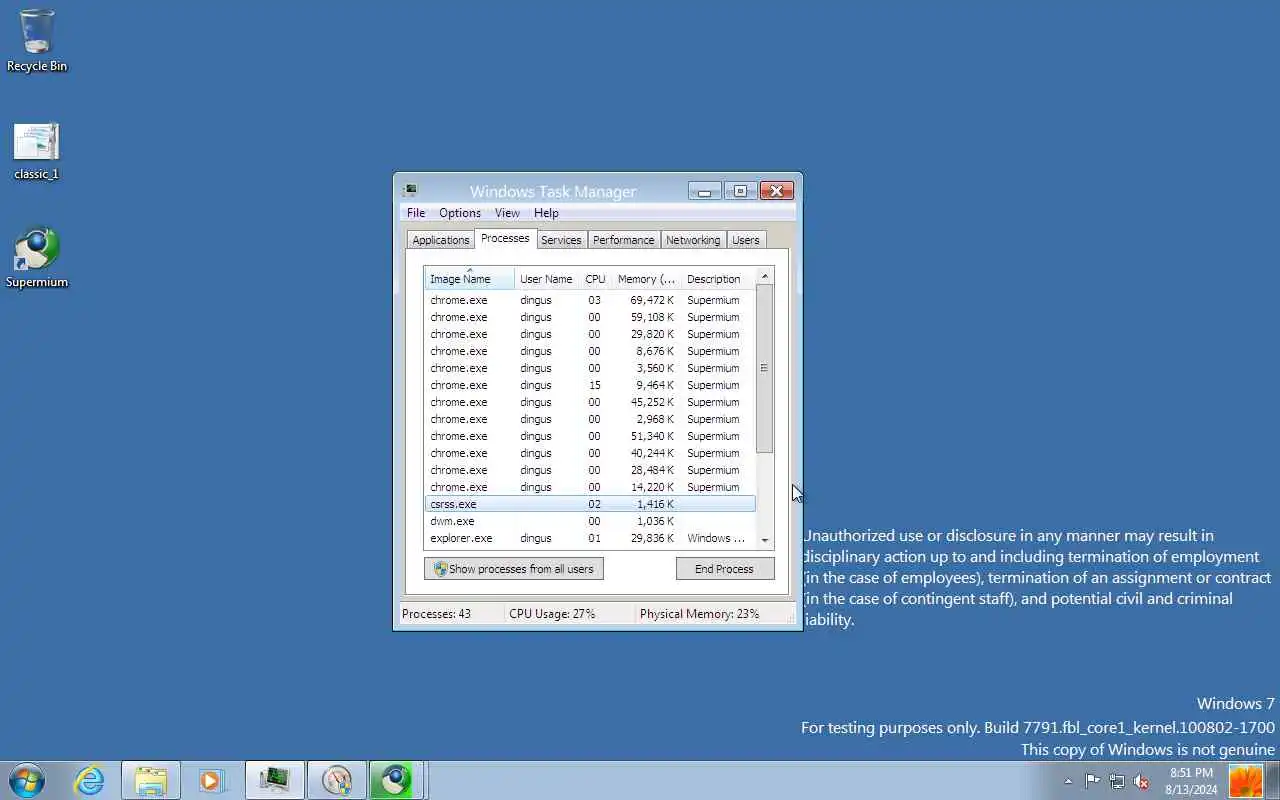Screen dimensions: 1280x800
Task: Select chrome.exe row using 29,820 K
Action: pos(590,334)
